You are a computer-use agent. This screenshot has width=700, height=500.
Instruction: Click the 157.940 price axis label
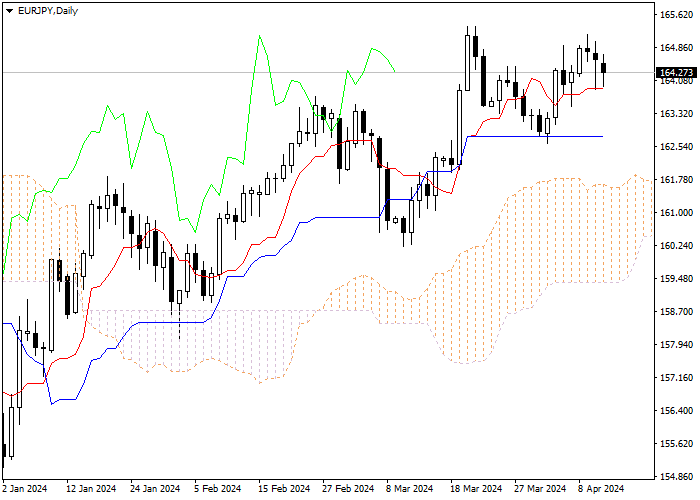coord(676,345)
